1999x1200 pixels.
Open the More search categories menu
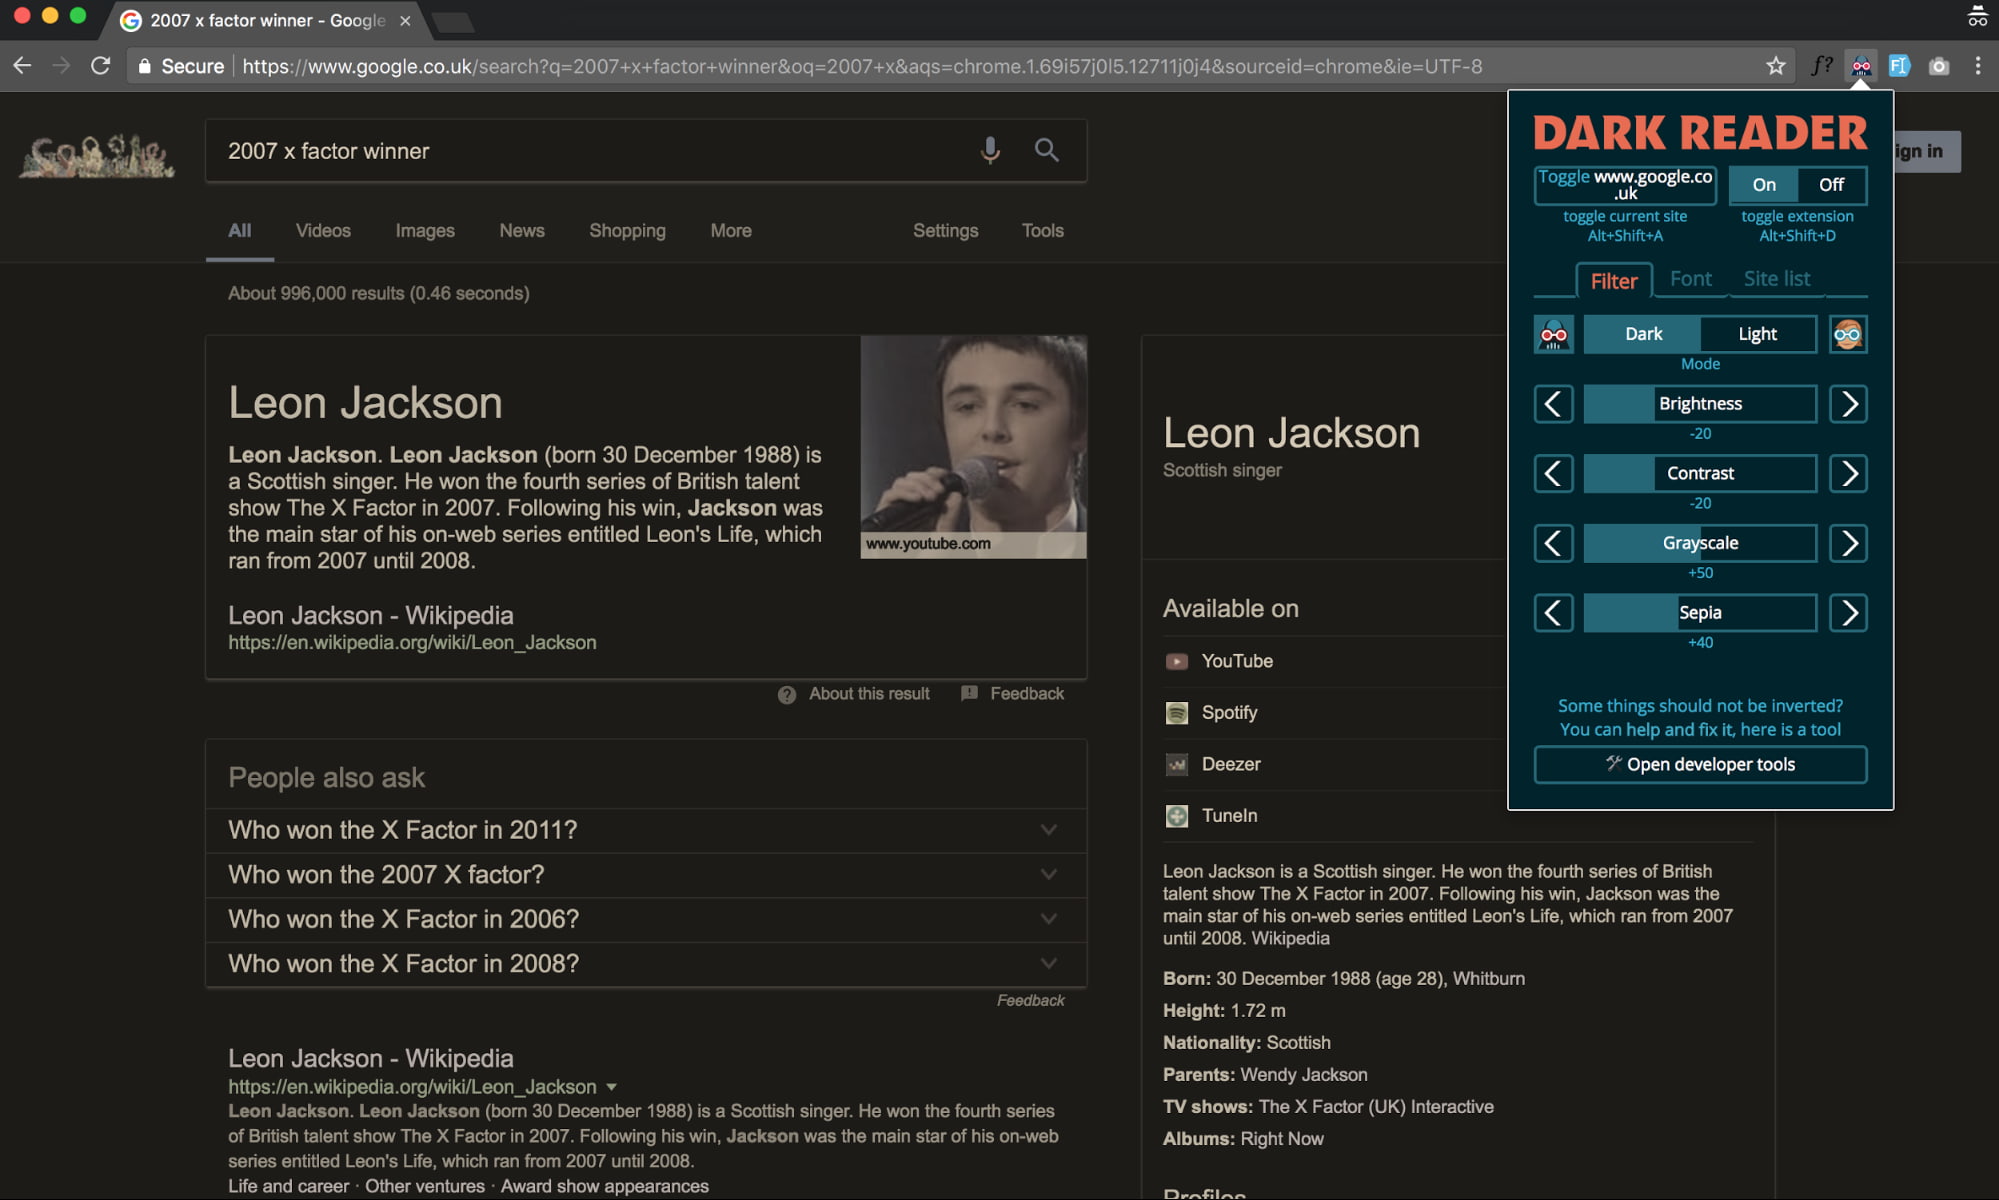click(731, 231)
